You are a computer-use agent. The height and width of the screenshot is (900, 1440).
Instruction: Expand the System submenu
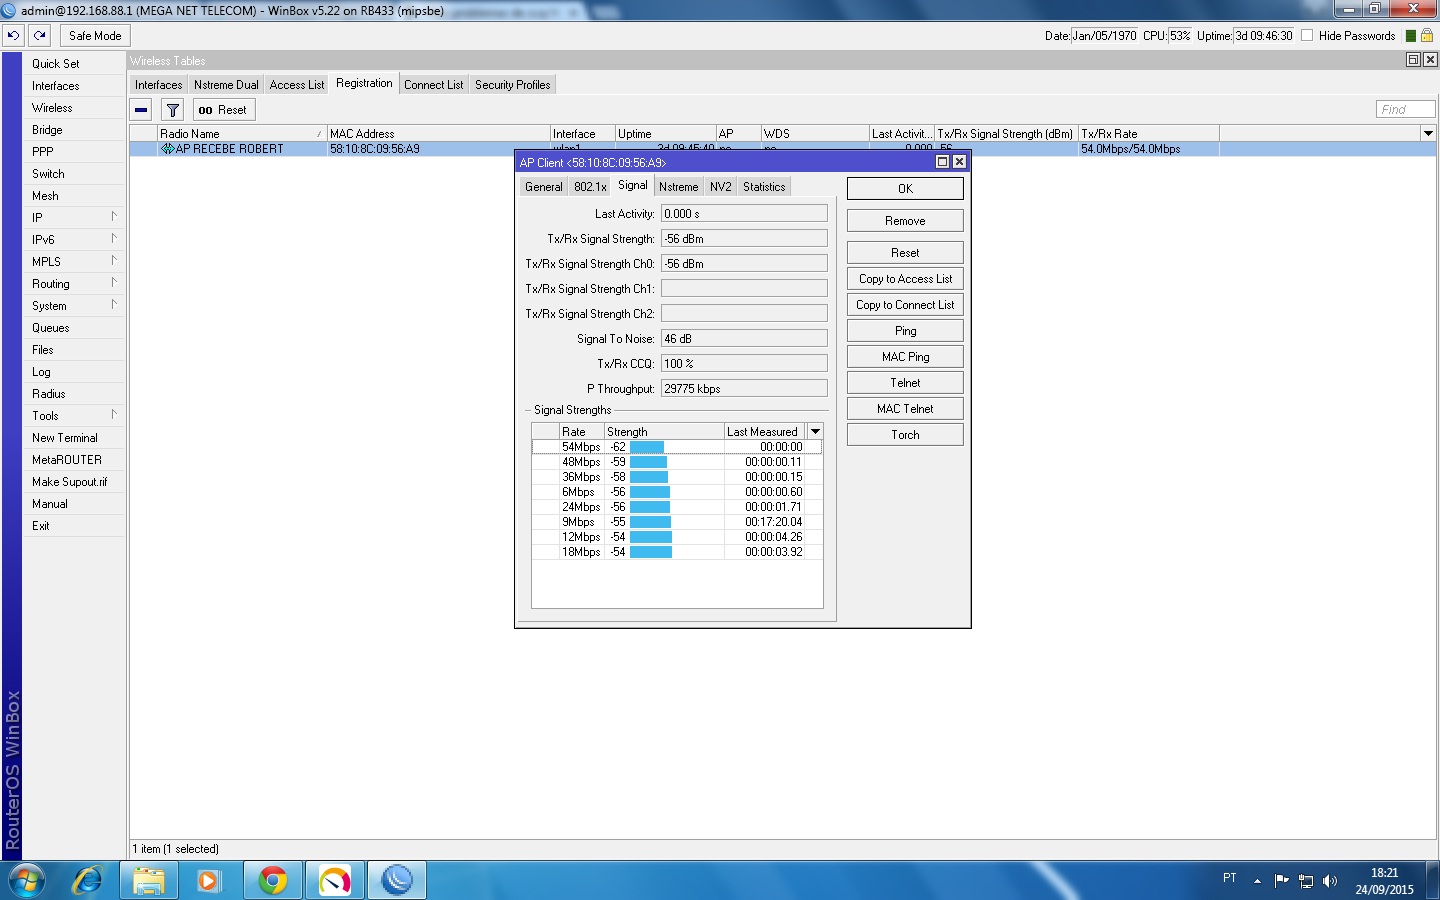114,305
